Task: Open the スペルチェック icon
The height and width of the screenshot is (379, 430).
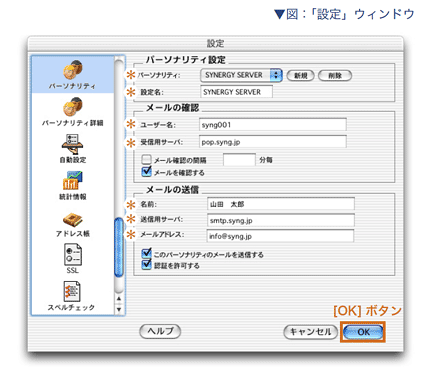Action: 72,292
